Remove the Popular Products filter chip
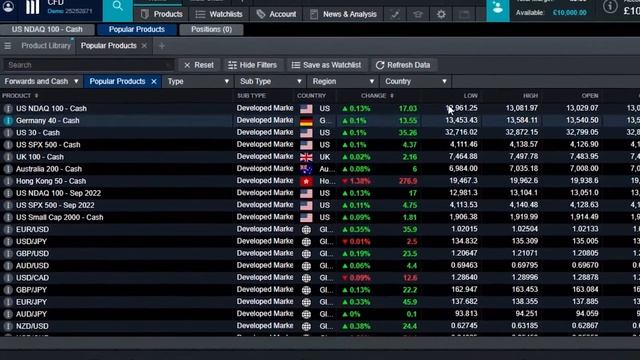 tap(154, 82)
